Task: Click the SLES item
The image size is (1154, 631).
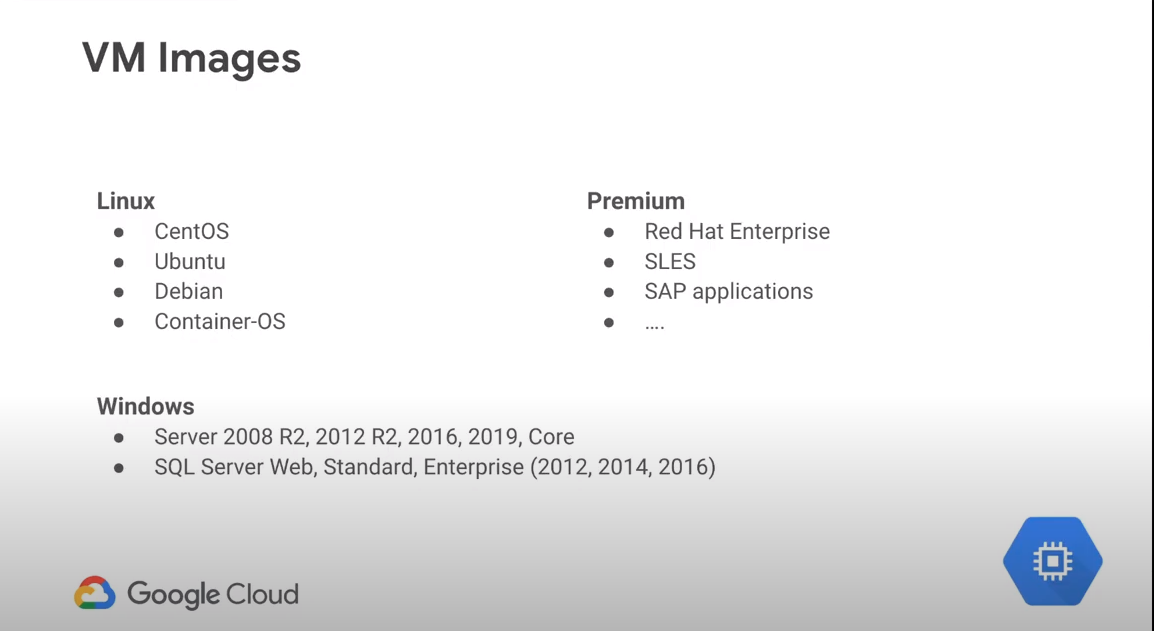Action: coord(669,261)
